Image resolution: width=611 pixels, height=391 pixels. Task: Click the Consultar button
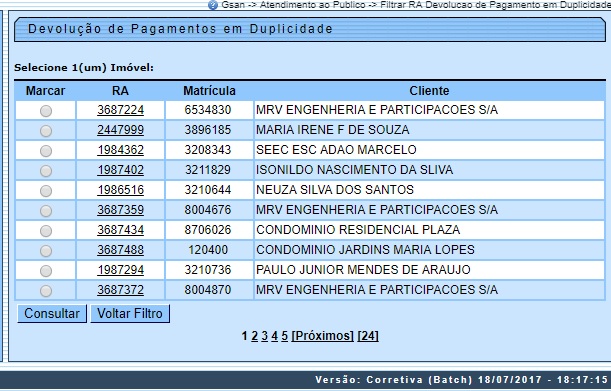click(x=52, y=313)
